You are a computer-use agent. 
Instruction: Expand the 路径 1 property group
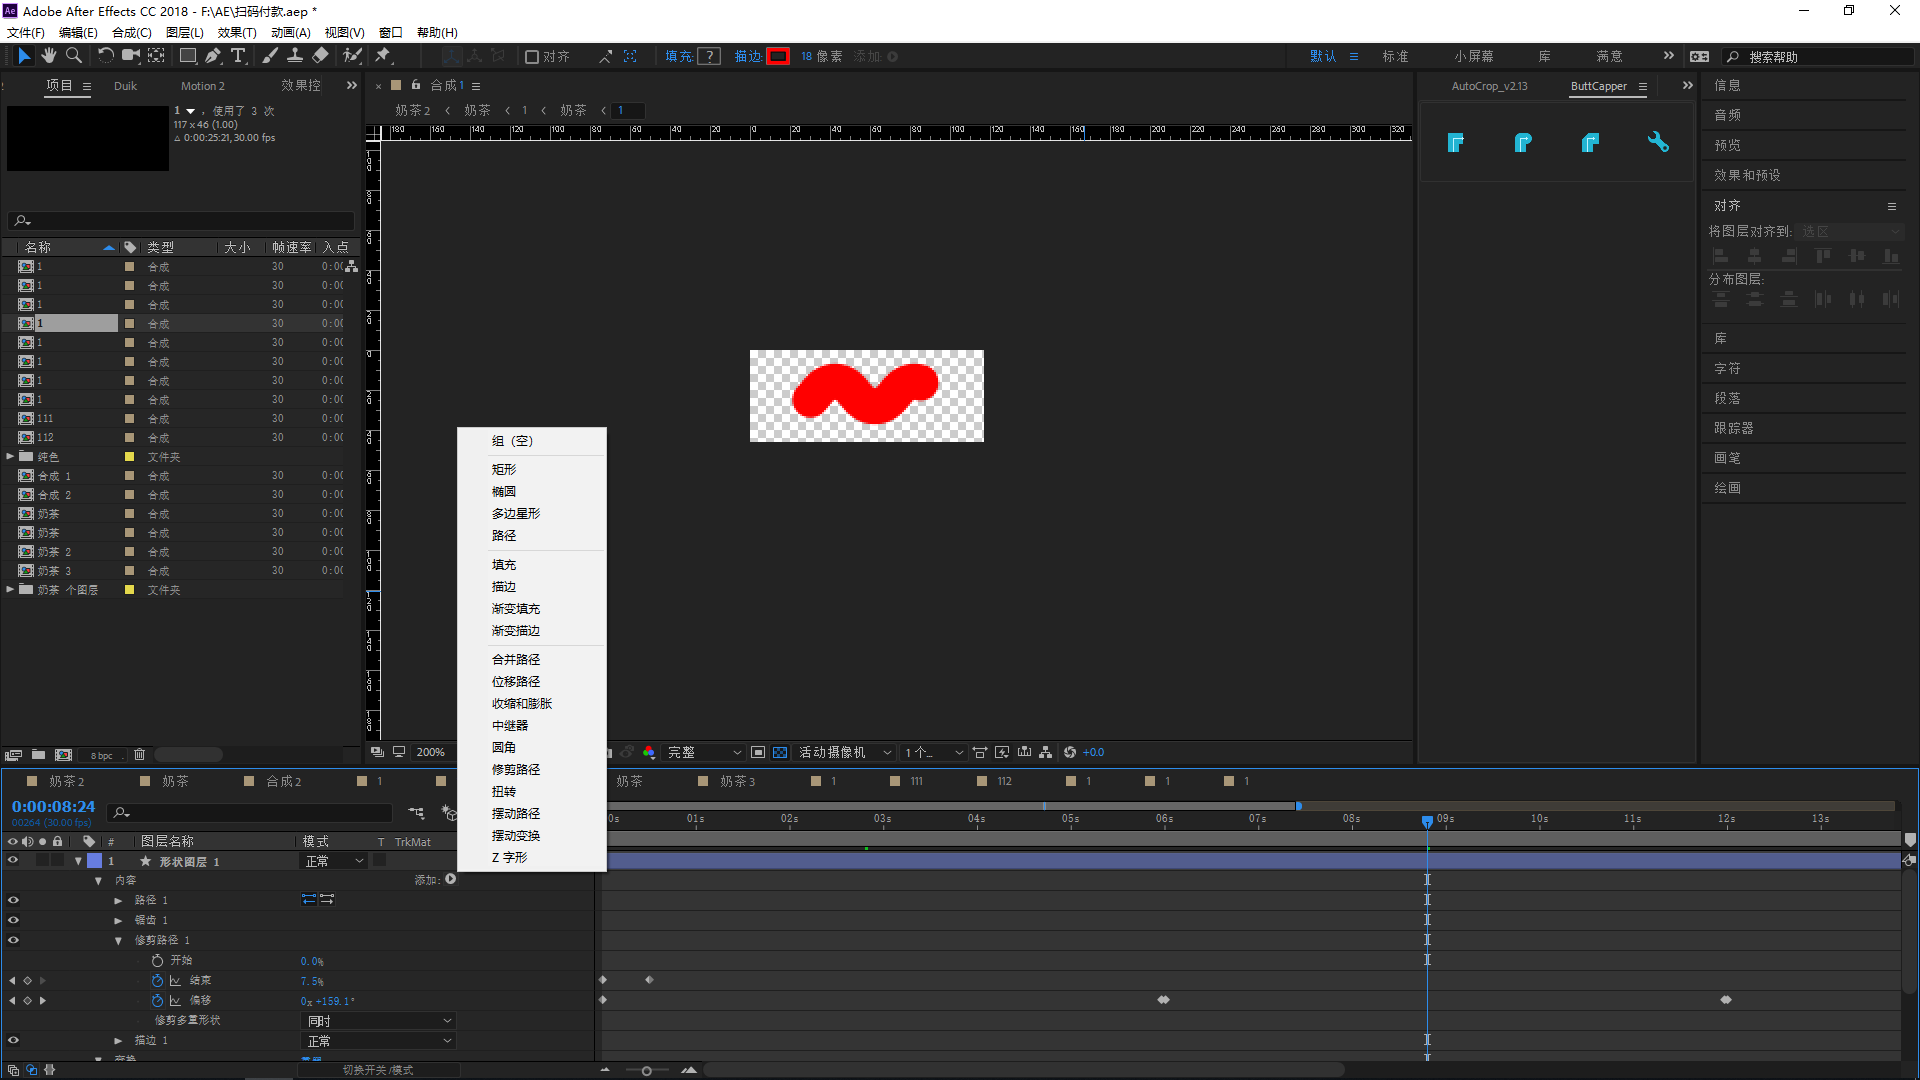pos(118,900)
